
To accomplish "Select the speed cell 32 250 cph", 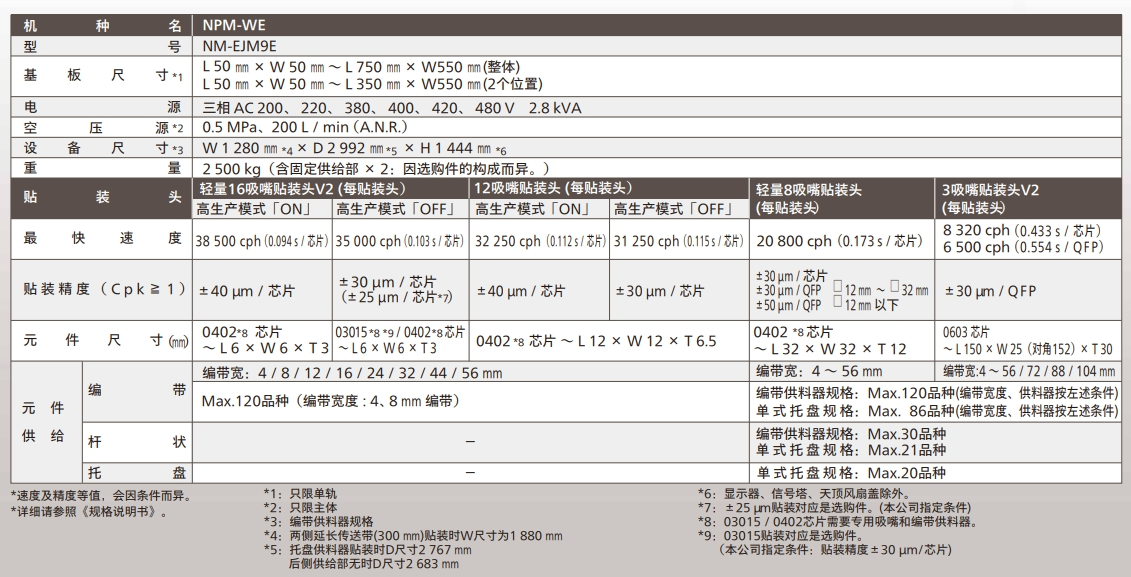I will (x=540, y=241).
